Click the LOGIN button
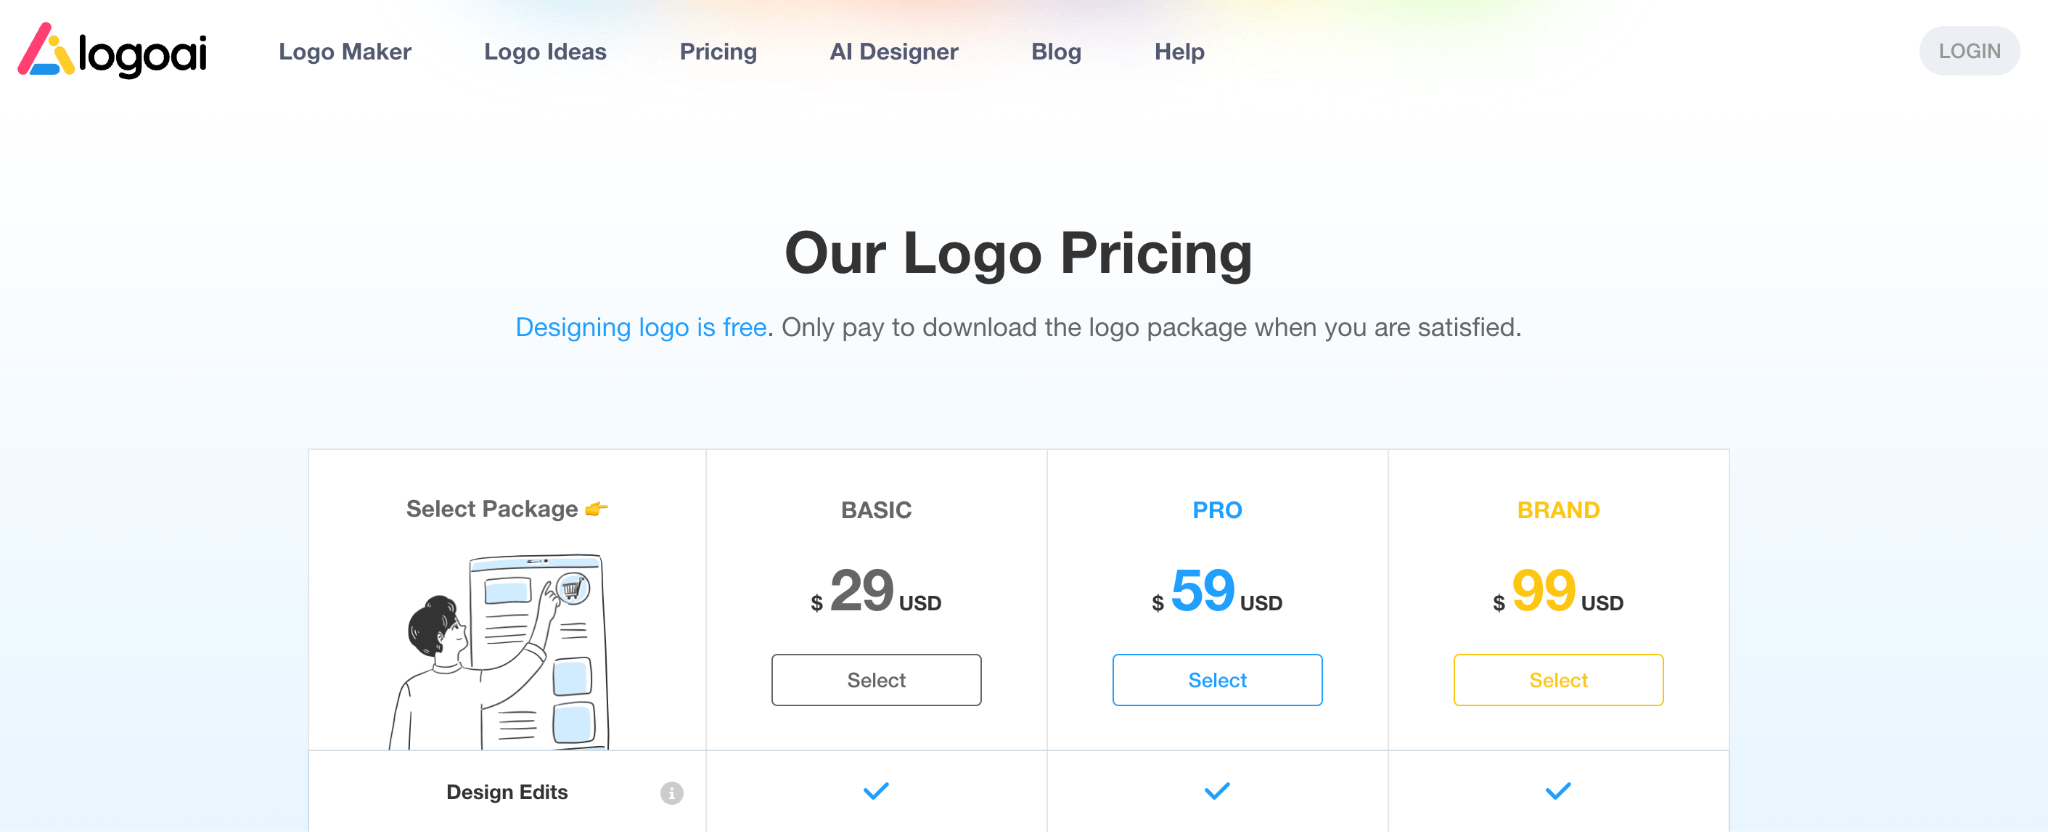This screenshot has height=832, width=2048. coord(1969,51)
